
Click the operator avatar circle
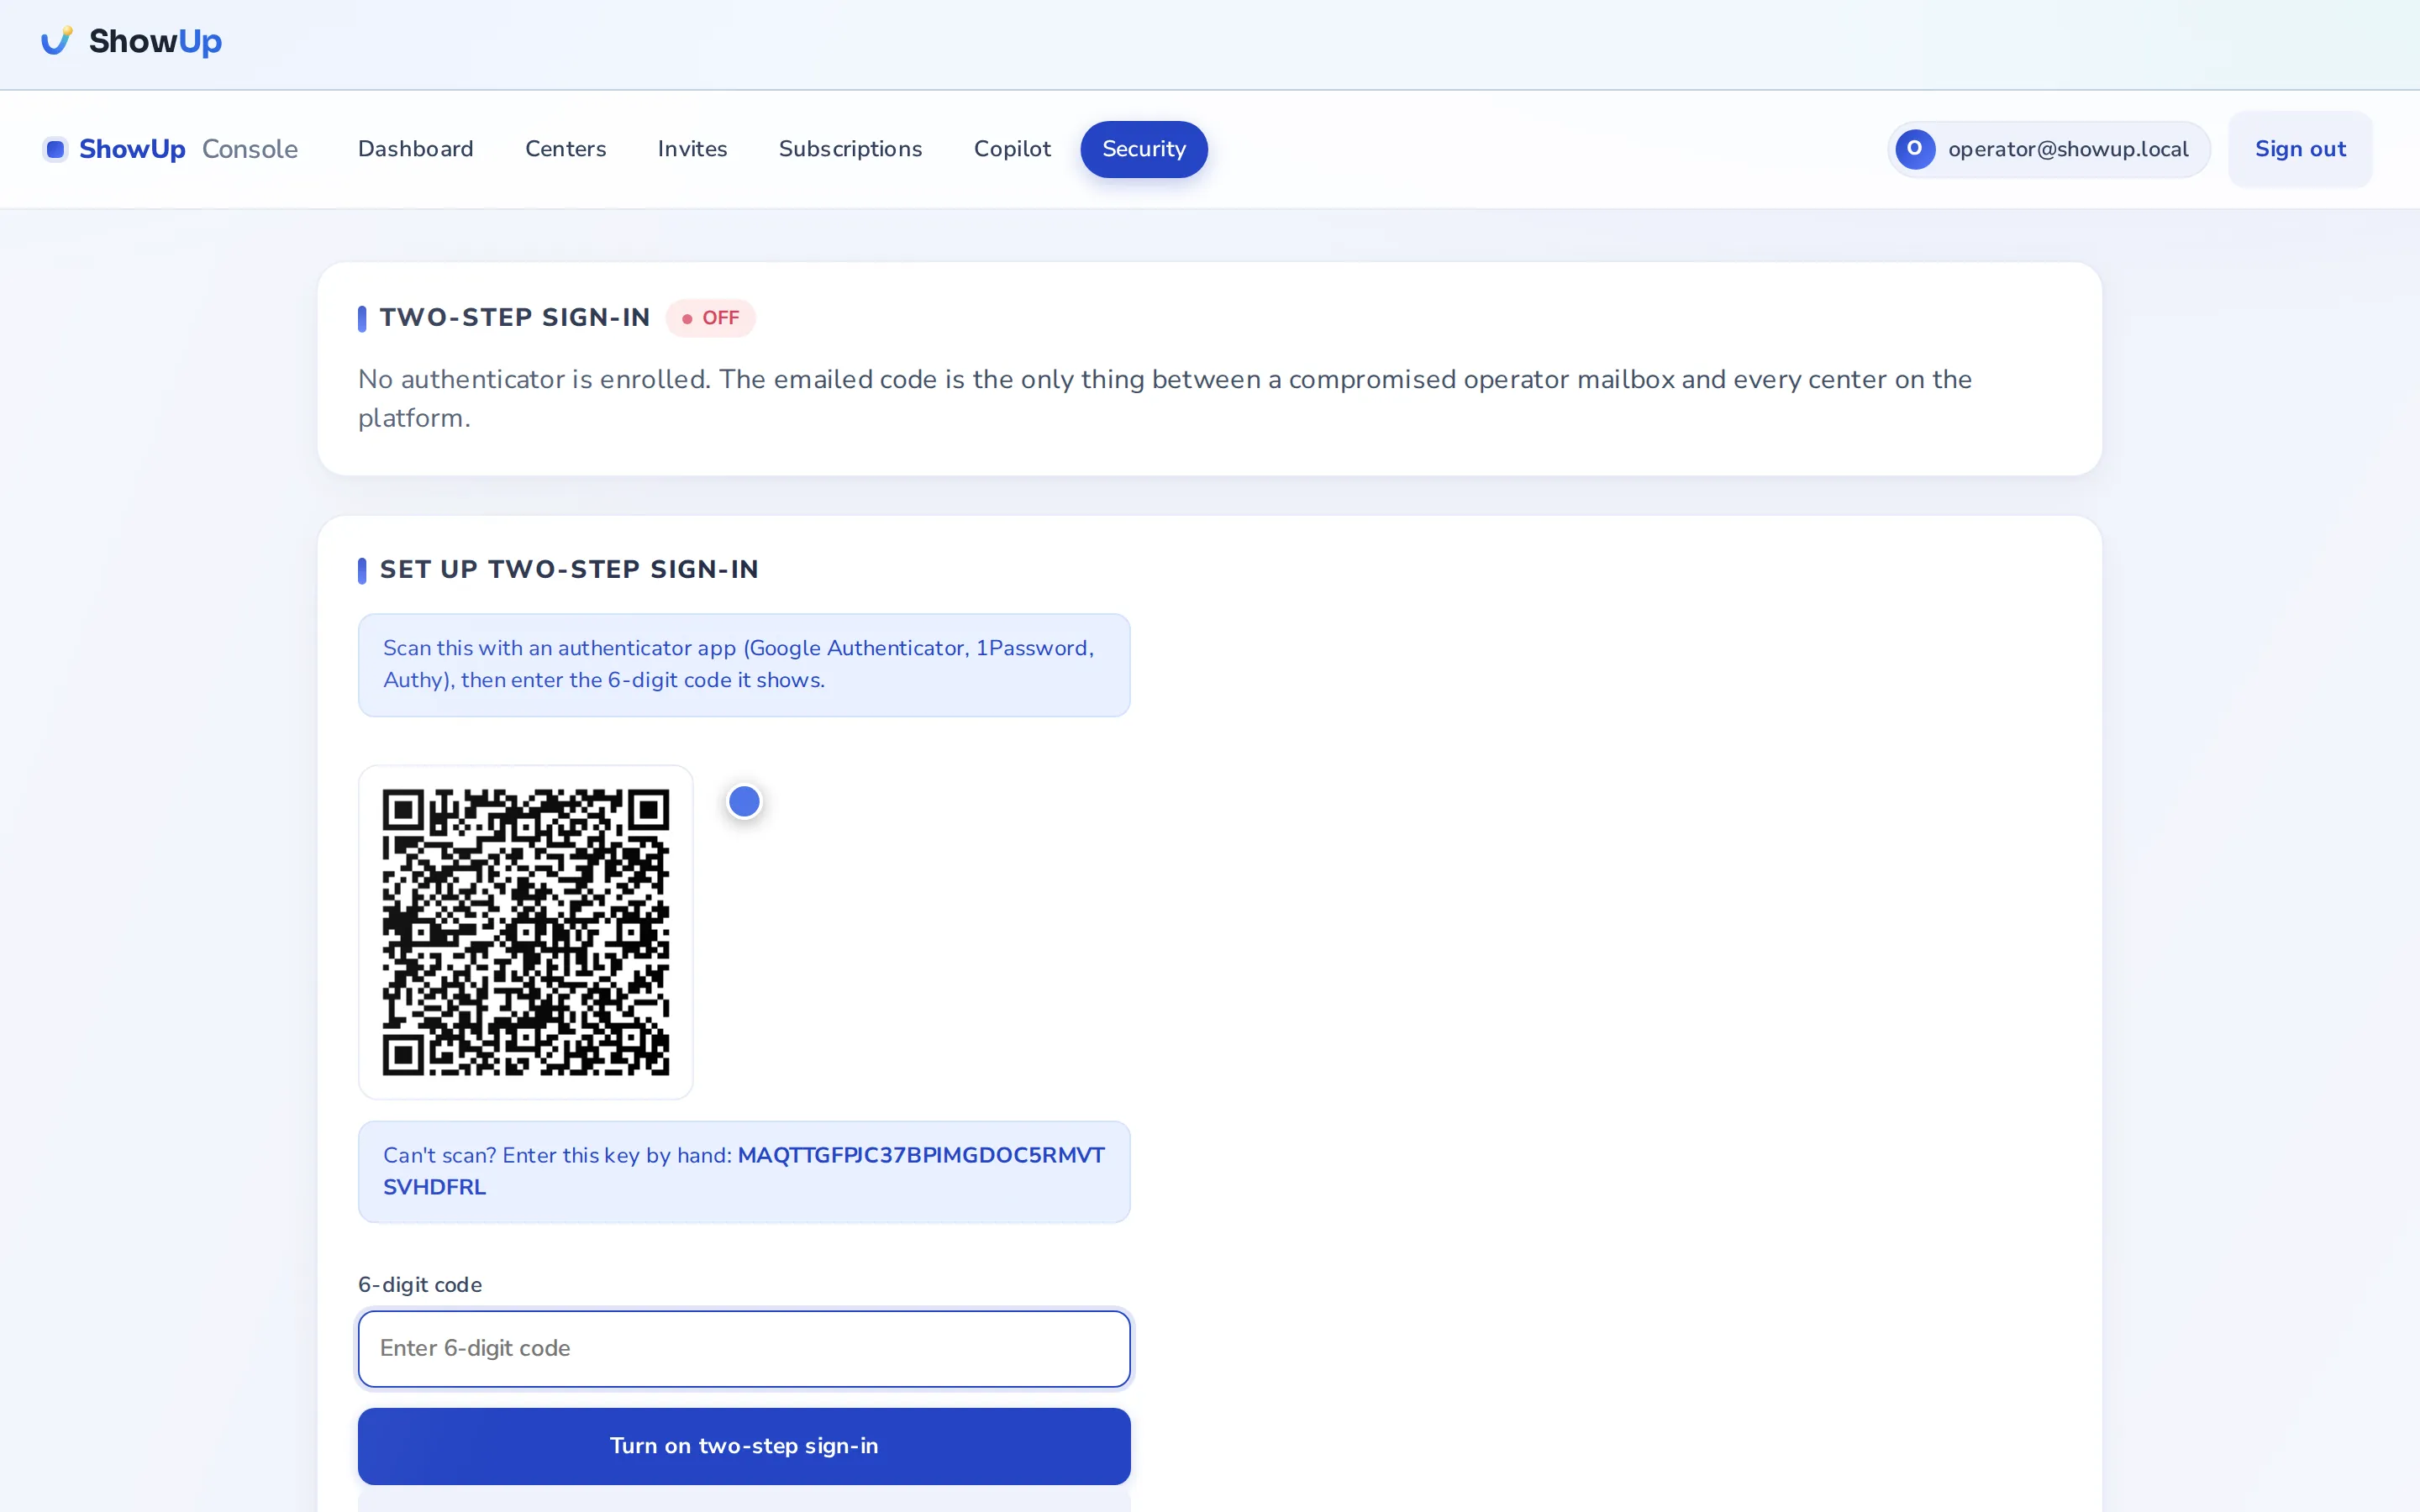tap(1915, 149)
